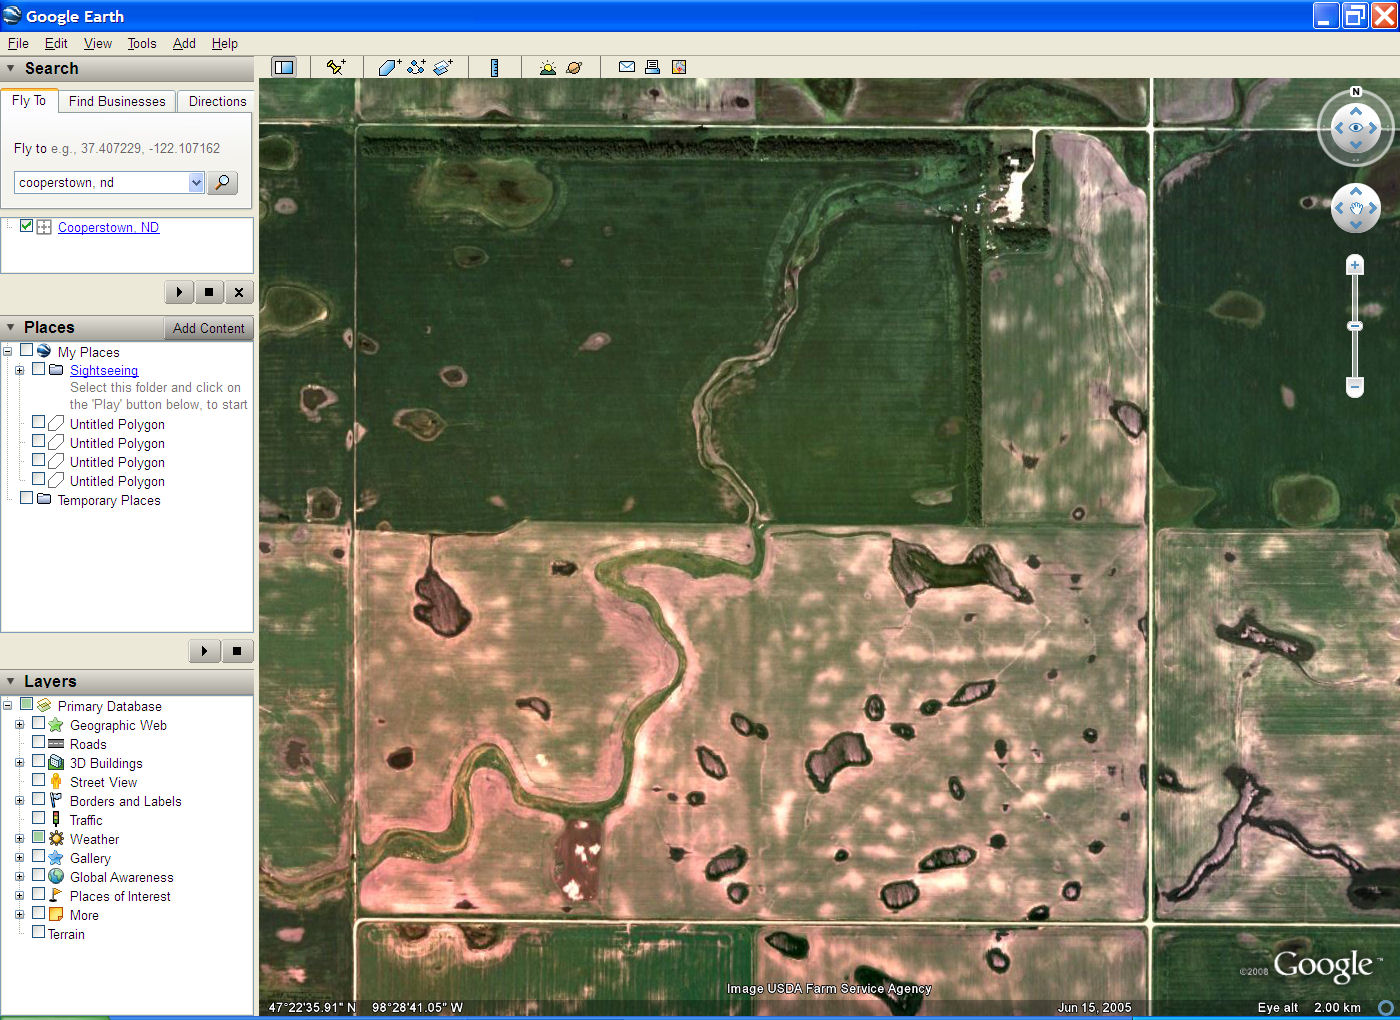Open the Ruler measuring tool
This screenshot has width=1400, height=1020.
click(x=494, y=67)
